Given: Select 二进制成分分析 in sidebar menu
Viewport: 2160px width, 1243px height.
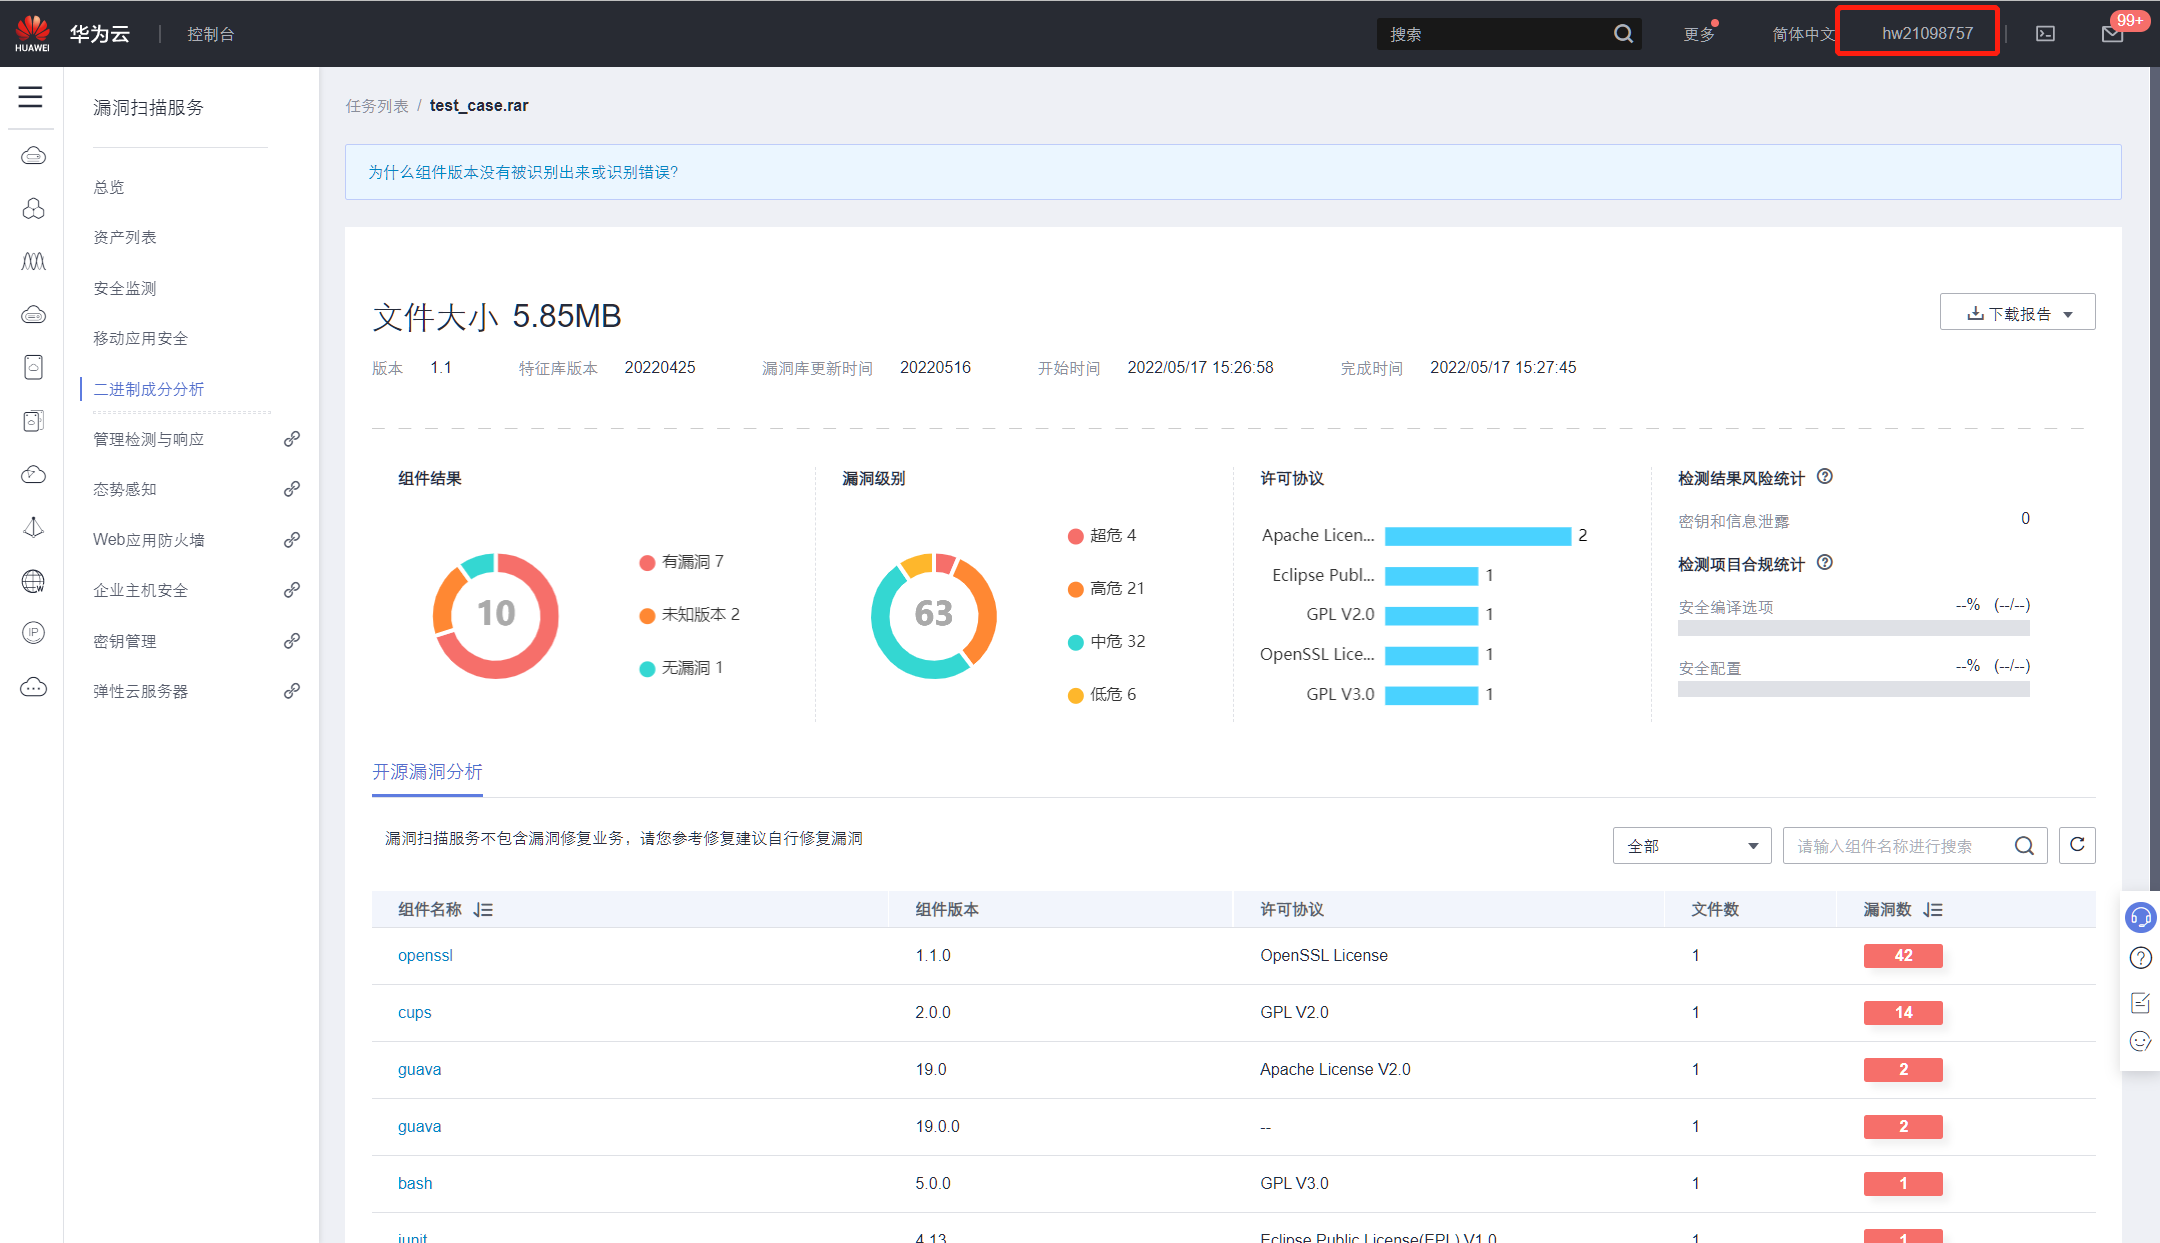Looking at the screenshot, I should point(148,389).
